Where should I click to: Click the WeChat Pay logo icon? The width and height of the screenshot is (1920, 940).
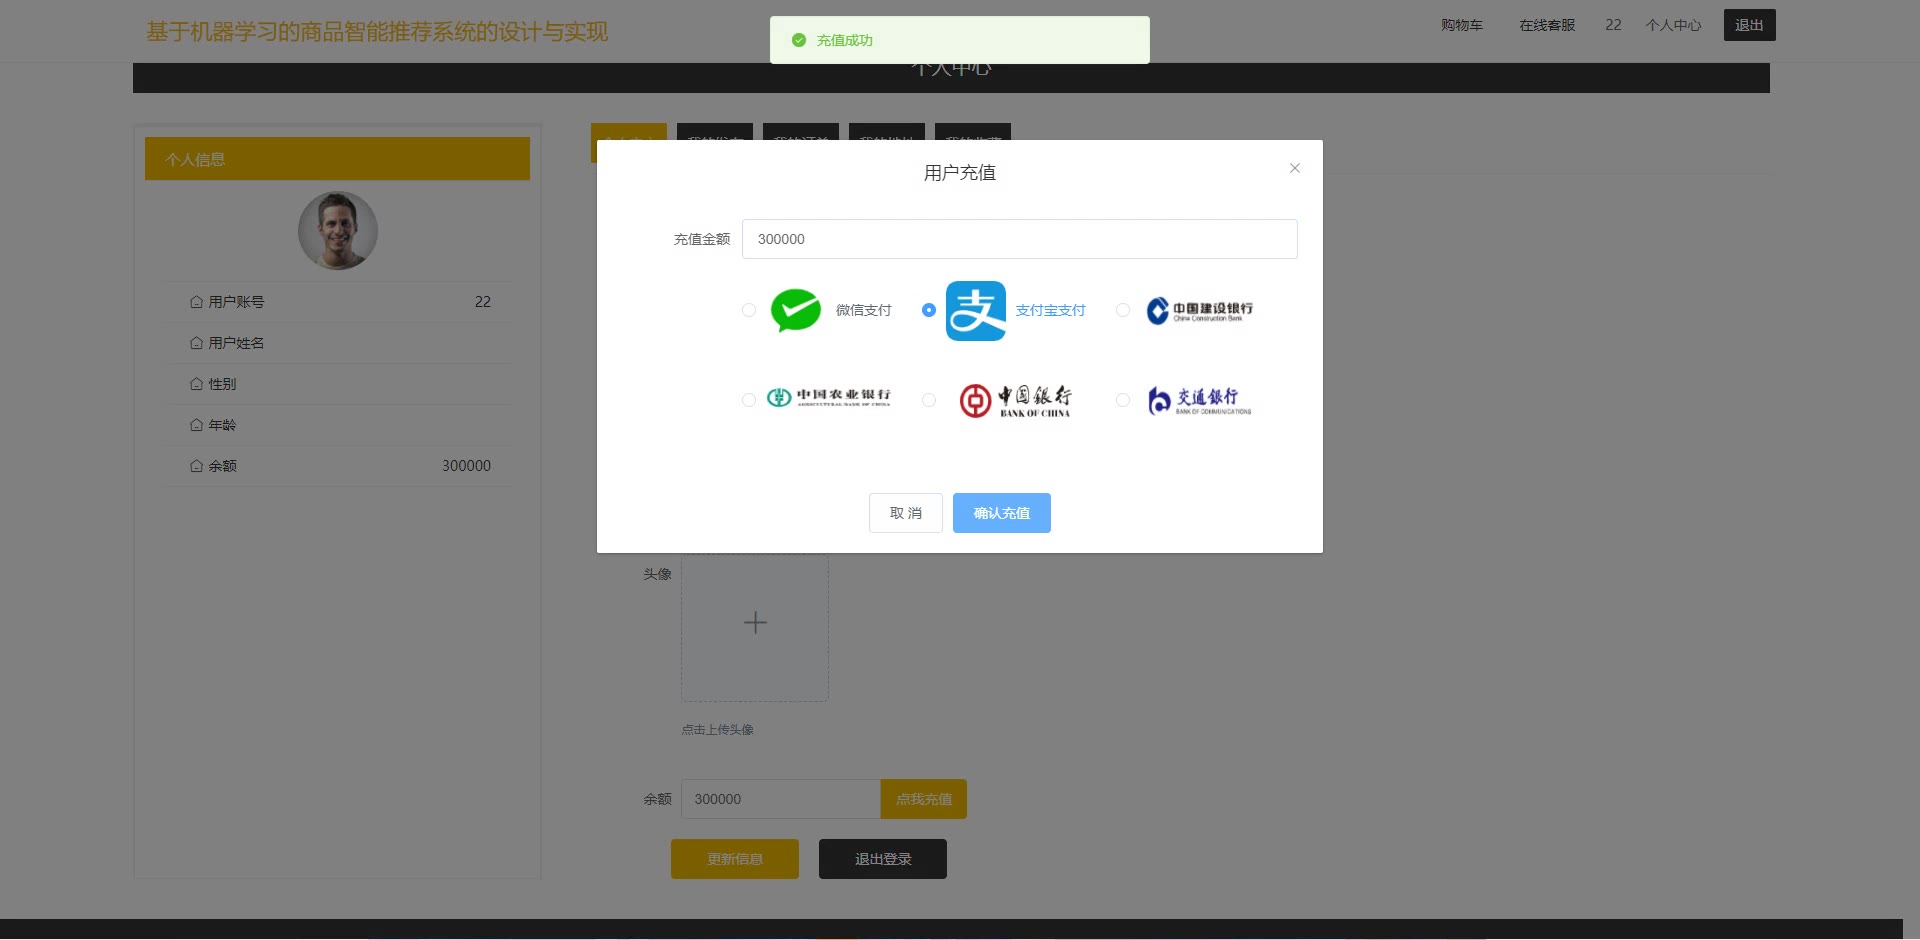[796, 310]
